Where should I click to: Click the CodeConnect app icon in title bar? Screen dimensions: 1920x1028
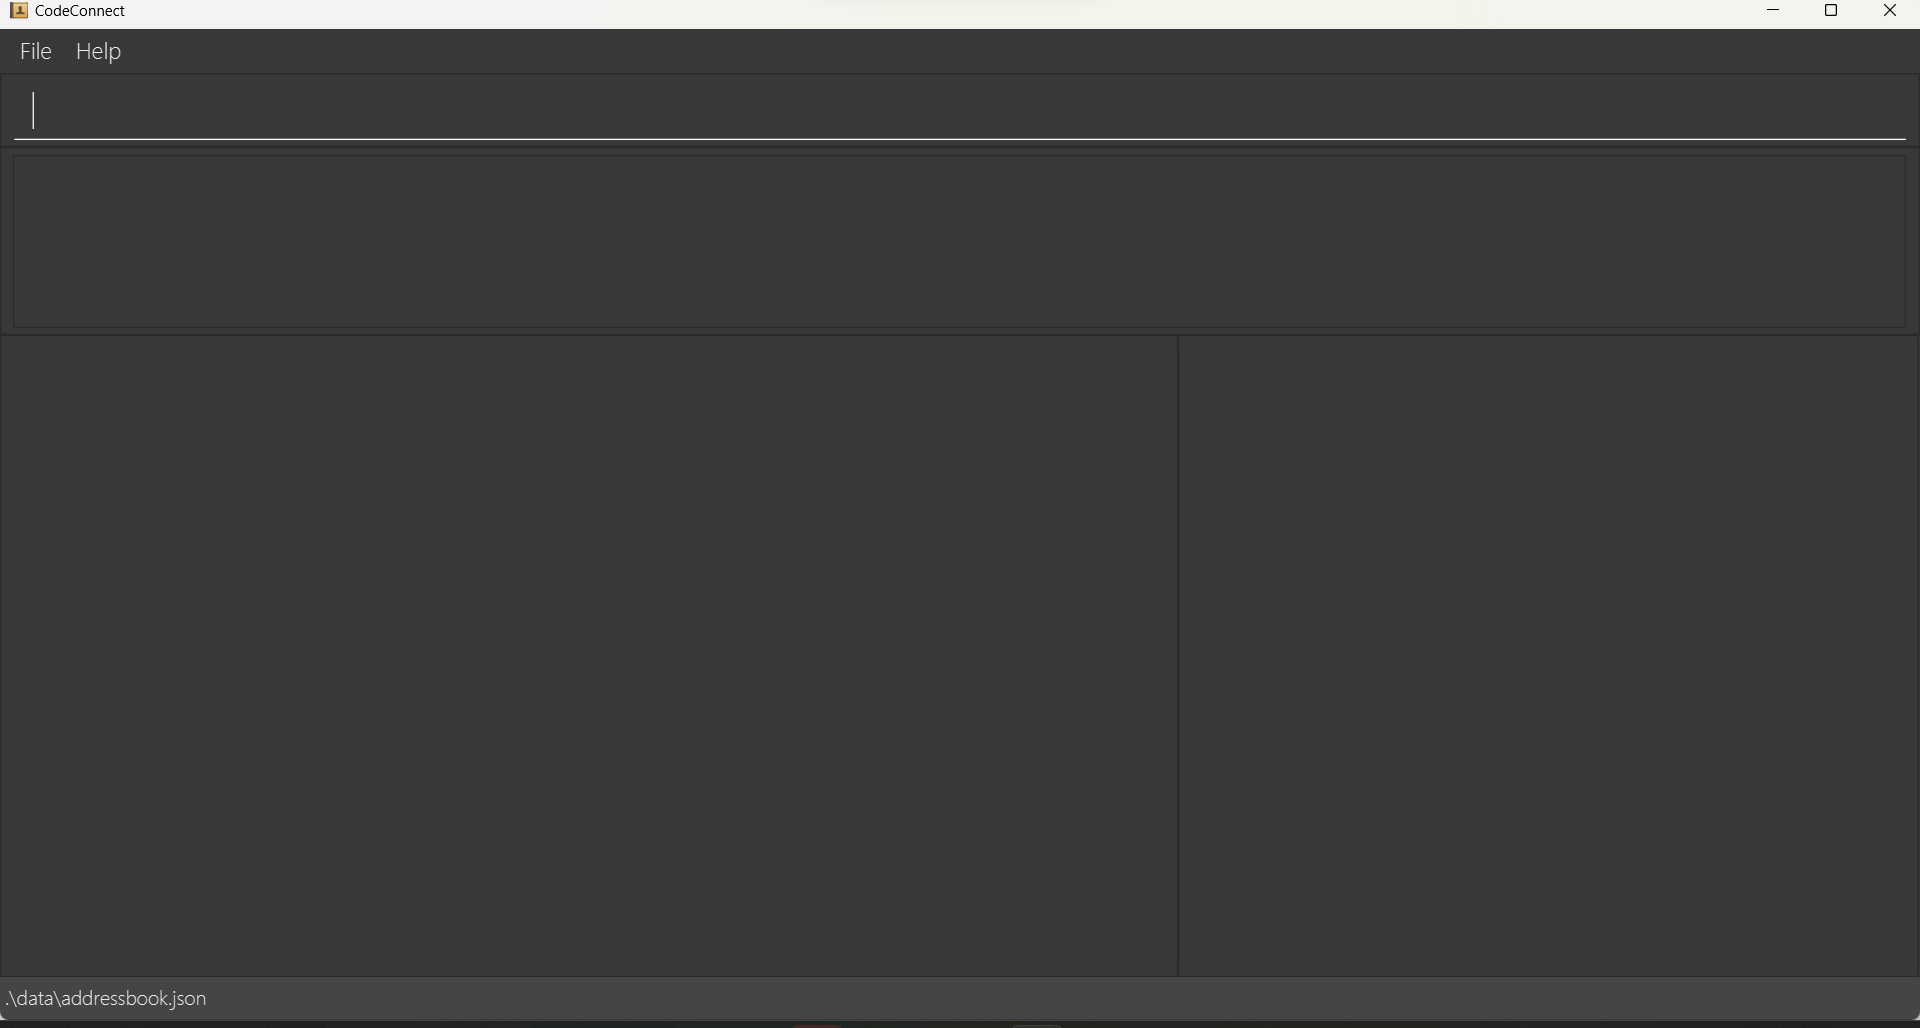click(x=18, y=11)
